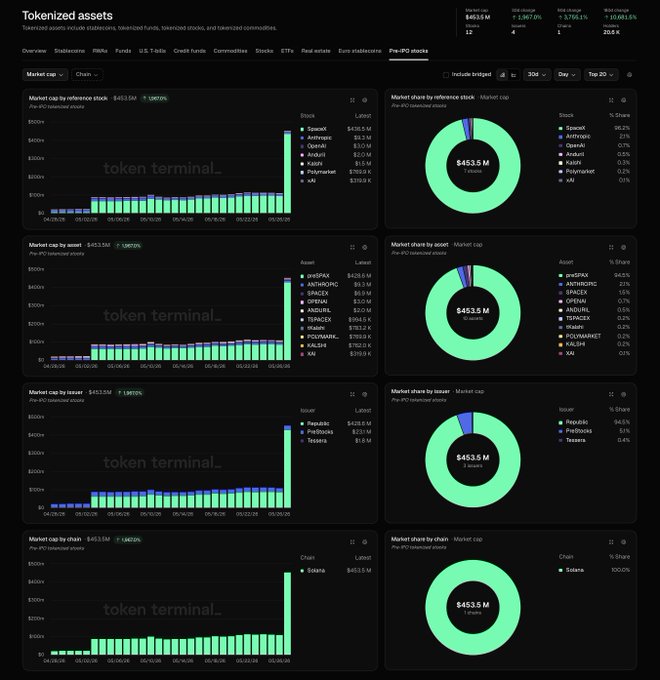The height and width of the screenshot is (680, 660).
Task: Click the tallest bar in Market cap by chain chart
Action: (x=288, y=613)
